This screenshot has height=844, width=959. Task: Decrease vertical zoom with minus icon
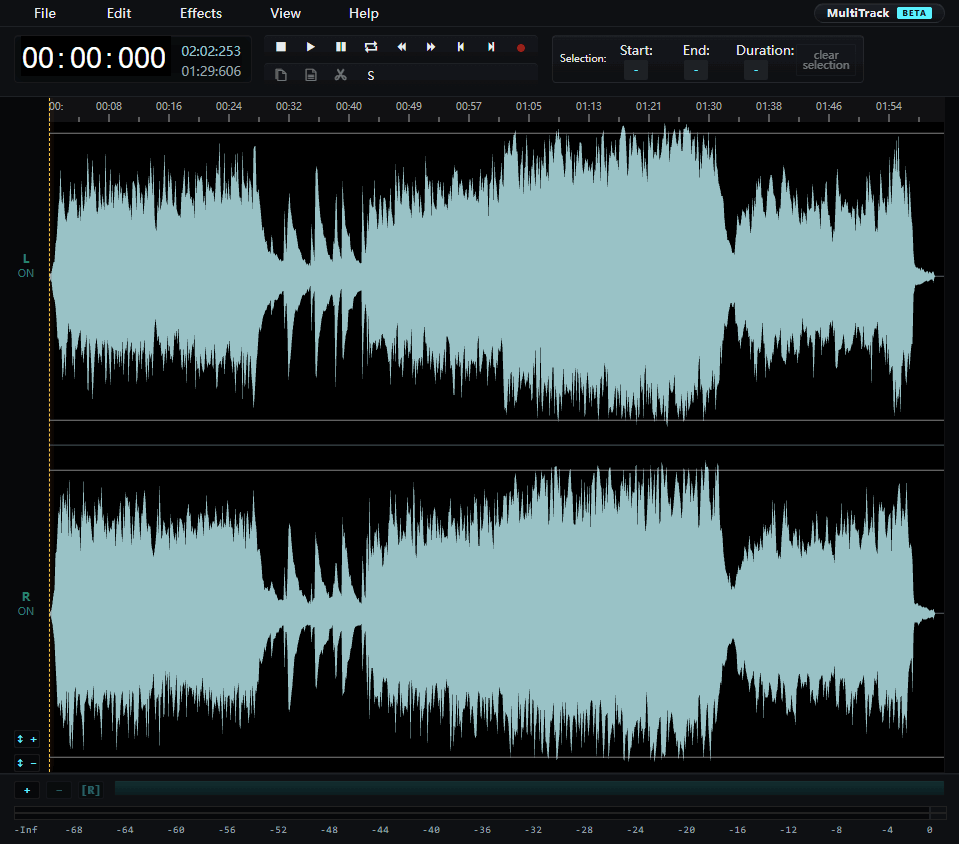click(27, 763)
